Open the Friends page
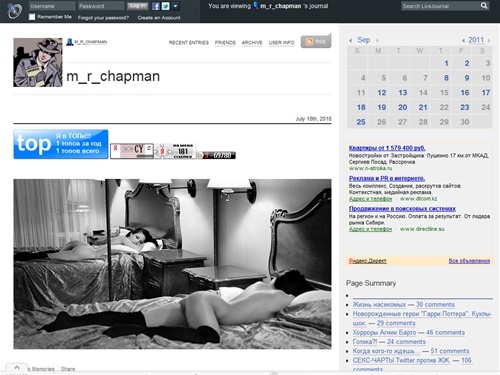Image resolution: width=500 pixels, height=375 pixels. [x=225, y=43]
